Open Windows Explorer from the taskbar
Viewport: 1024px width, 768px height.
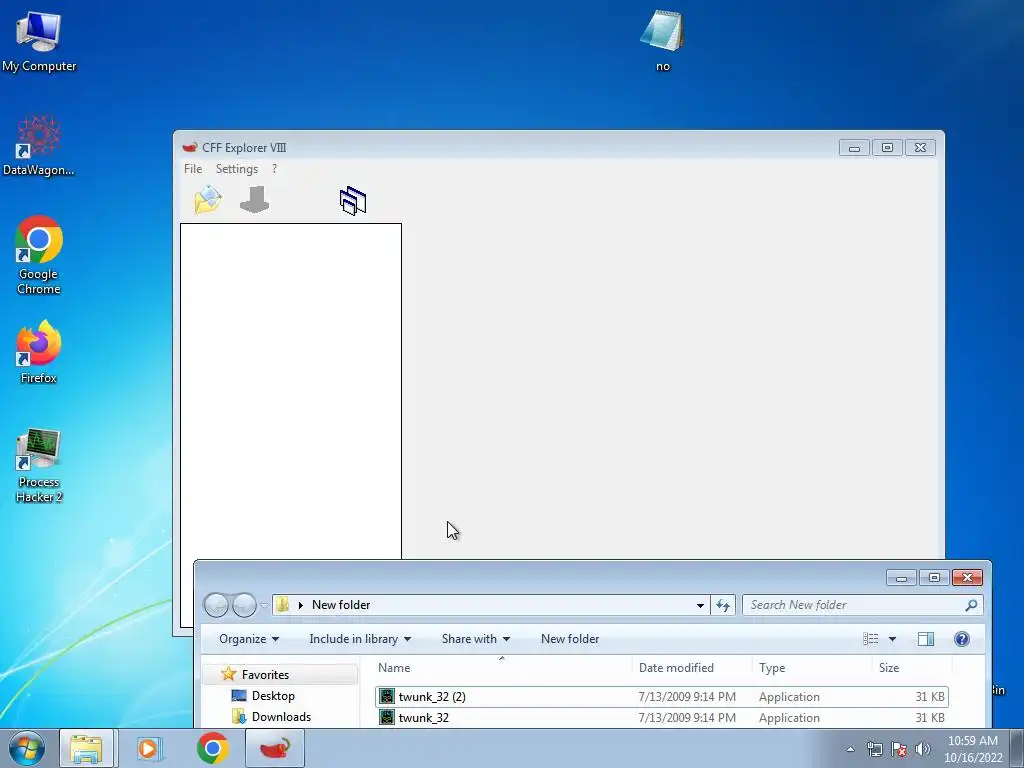click(x=87, y=748)
